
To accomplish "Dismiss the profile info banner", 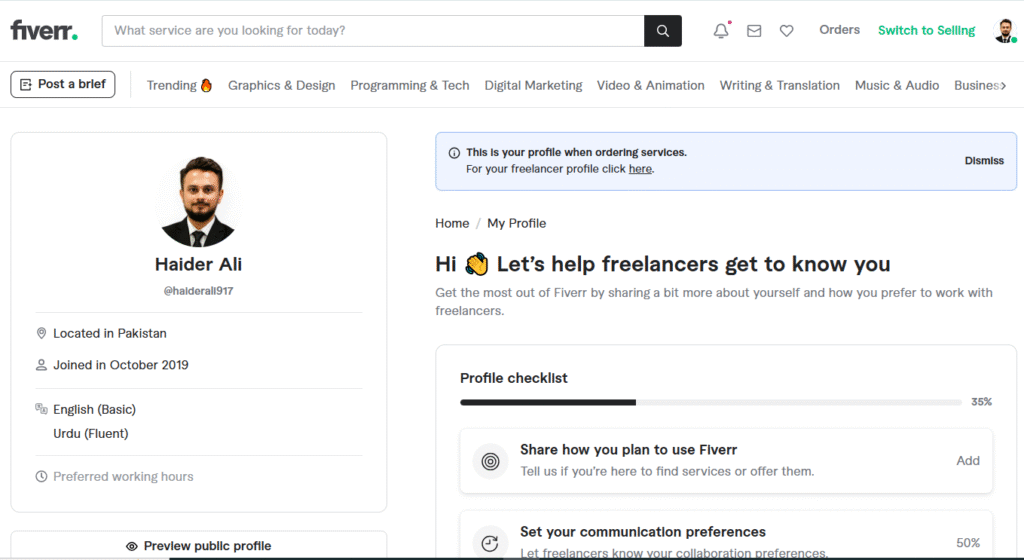I will click(x=984, y=161).
